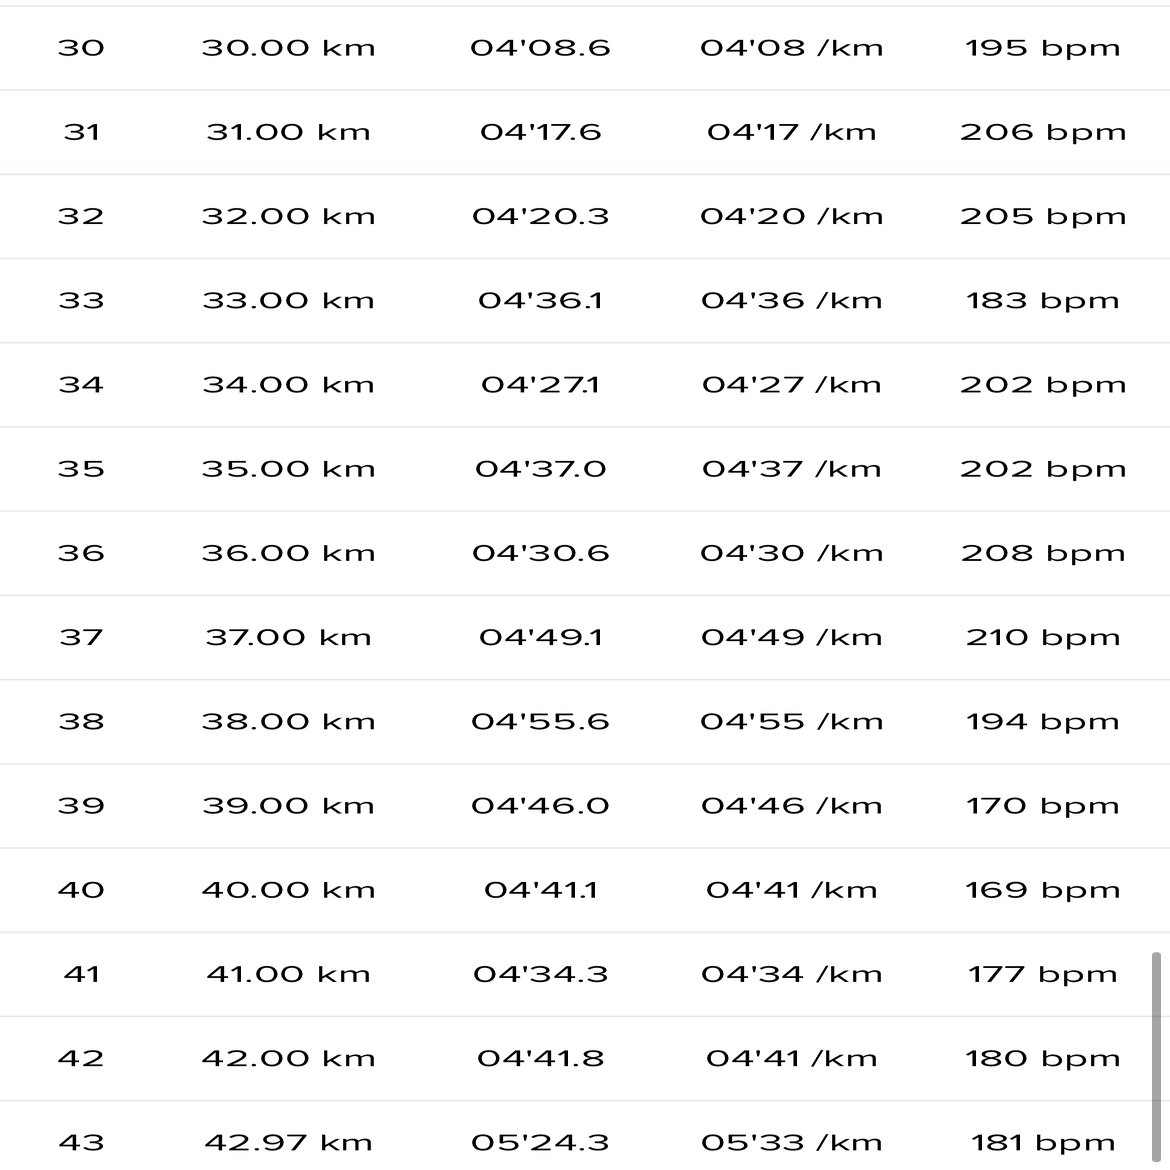Select lap 30 row
This screenshot has height=1170, width=1170.
point(585,49)
